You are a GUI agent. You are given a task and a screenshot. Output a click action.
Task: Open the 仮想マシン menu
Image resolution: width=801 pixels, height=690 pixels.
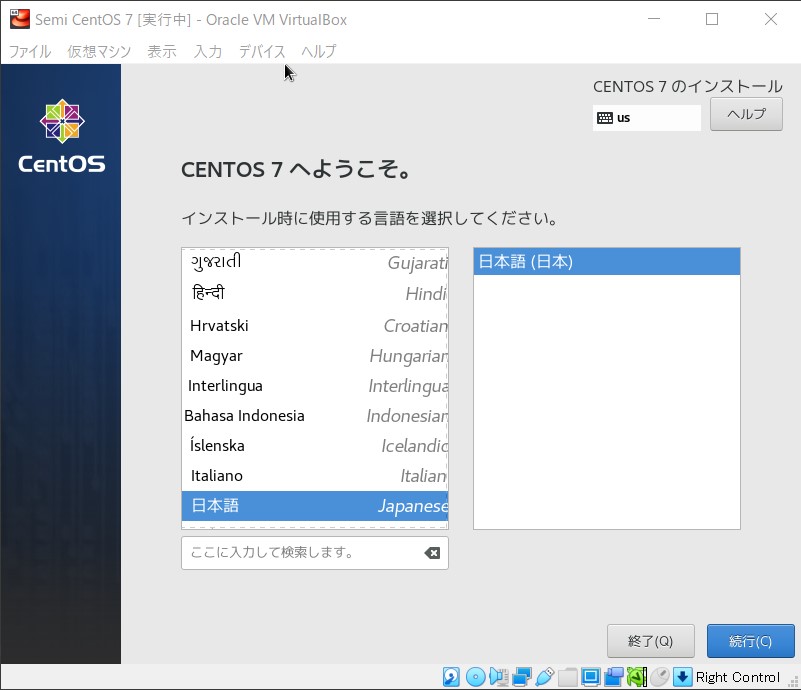99,51
